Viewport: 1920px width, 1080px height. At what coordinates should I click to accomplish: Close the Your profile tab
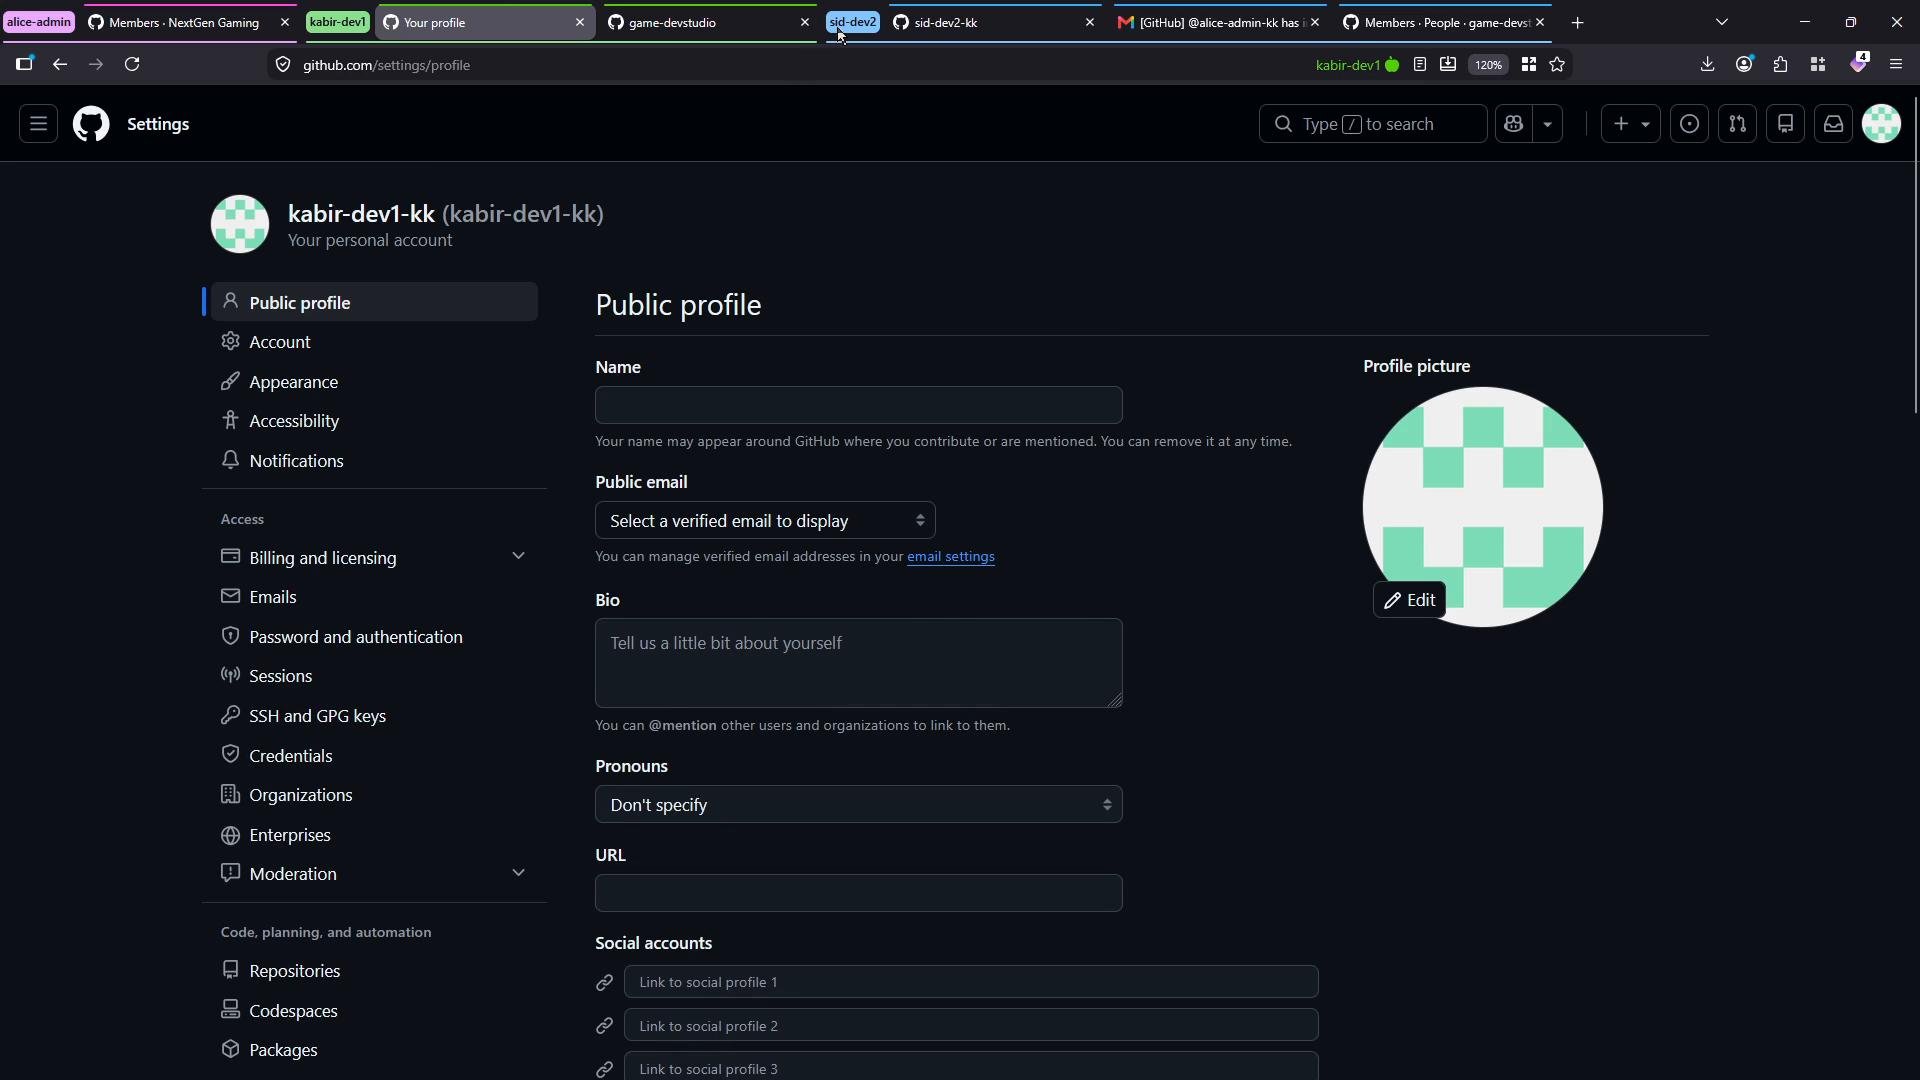coord(580,22)
